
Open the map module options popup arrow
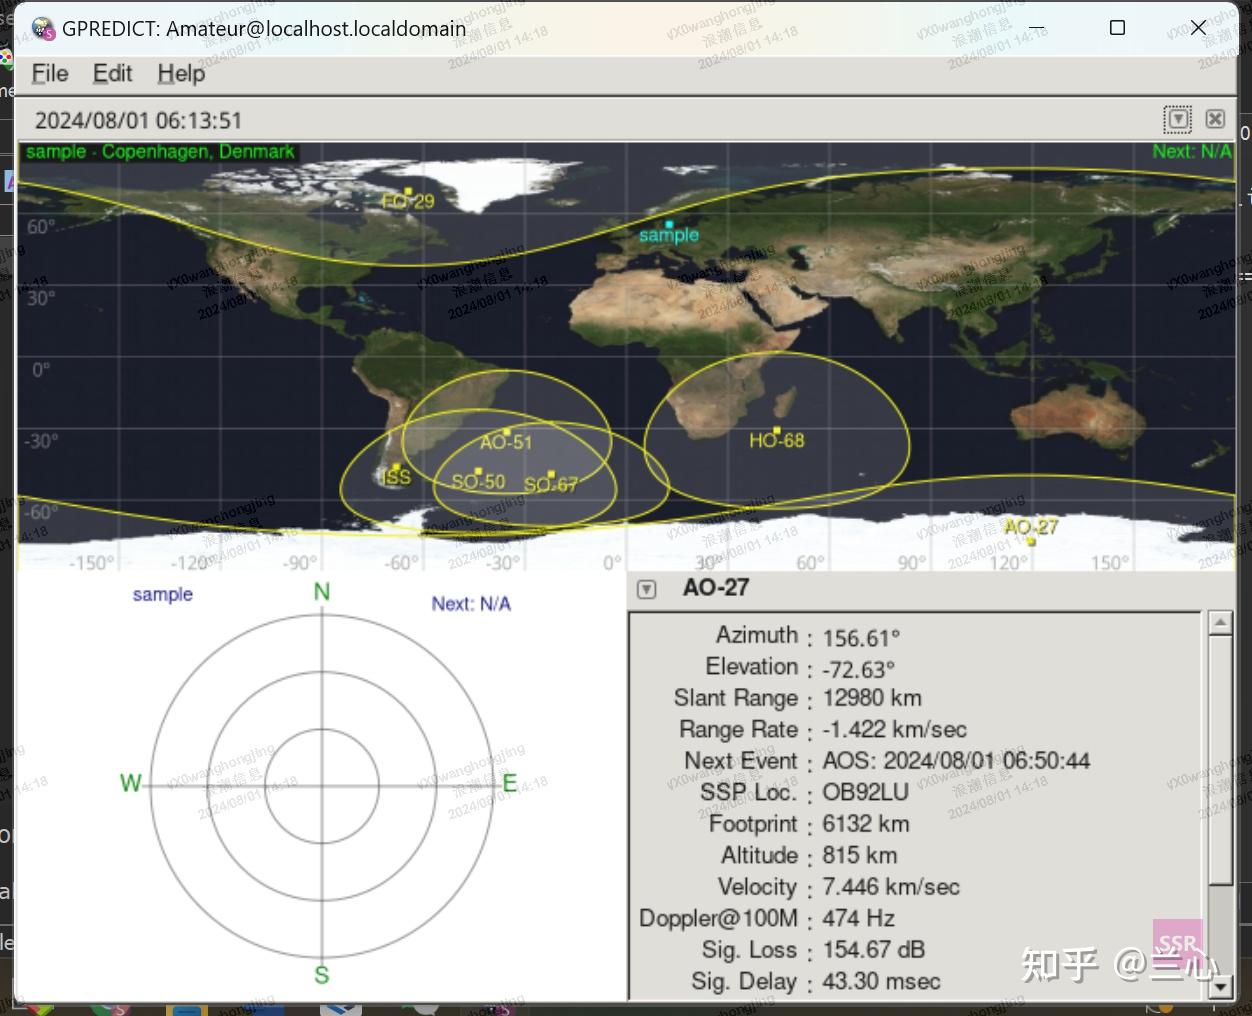click(1178, 119)
